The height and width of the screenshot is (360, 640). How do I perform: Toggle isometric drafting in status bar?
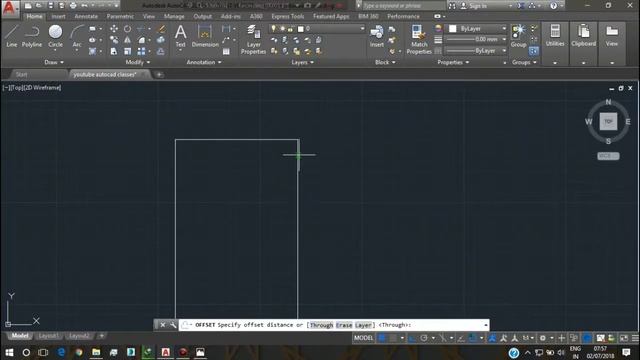[x=443, y=338]
